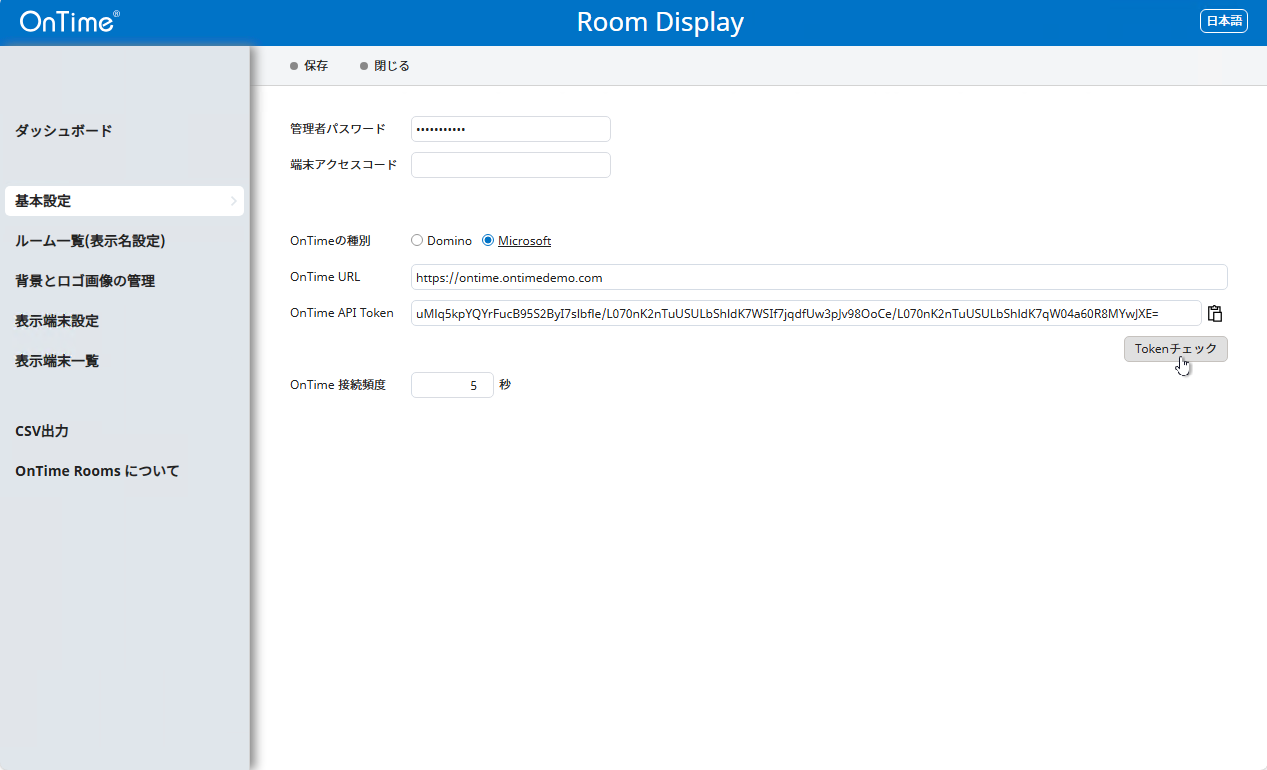Open the 表示端末一覧 page
1267x770 pixels.
[x=57, y=361]
